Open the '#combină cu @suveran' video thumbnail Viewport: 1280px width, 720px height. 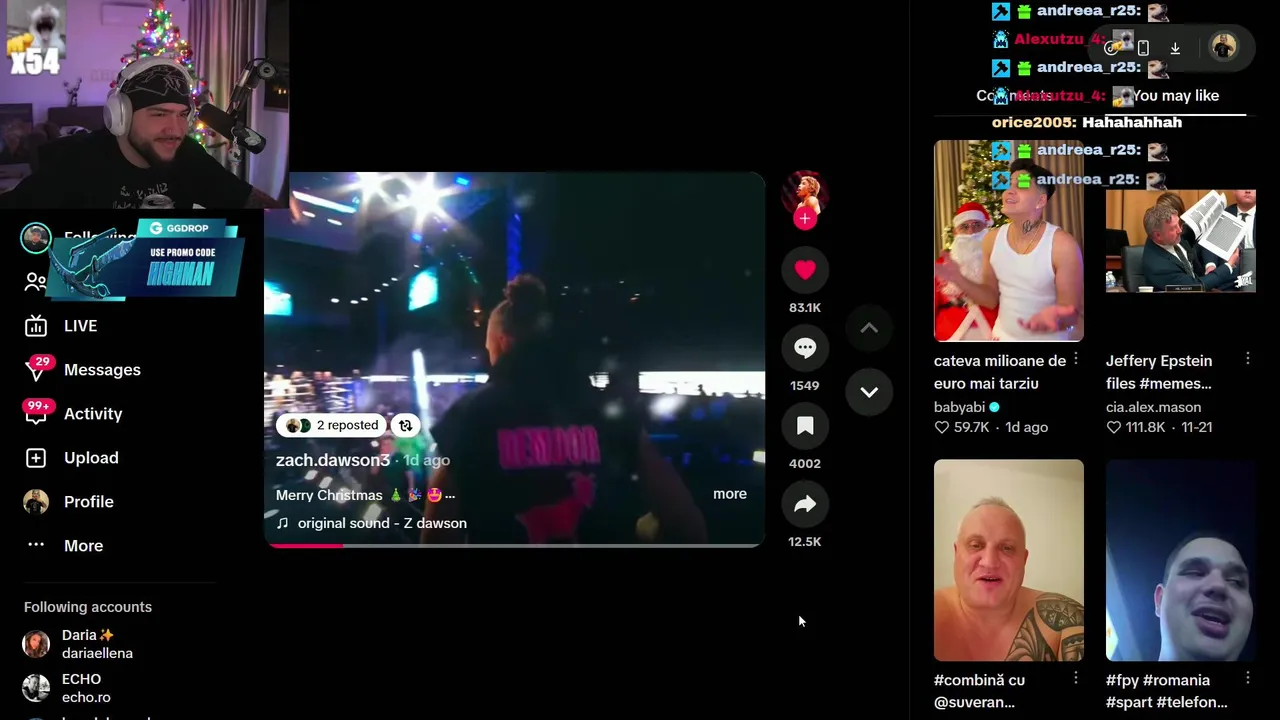[1008, 560]
